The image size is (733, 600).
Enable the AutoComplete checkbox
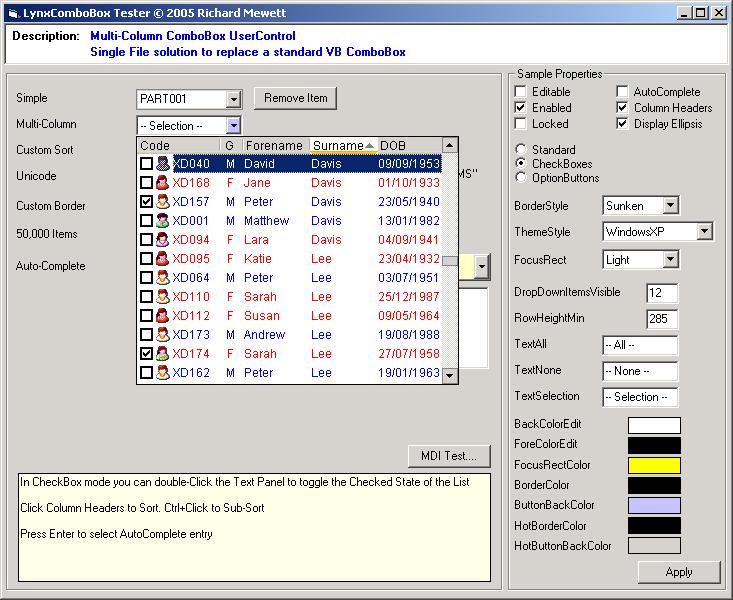pos(623,92)
